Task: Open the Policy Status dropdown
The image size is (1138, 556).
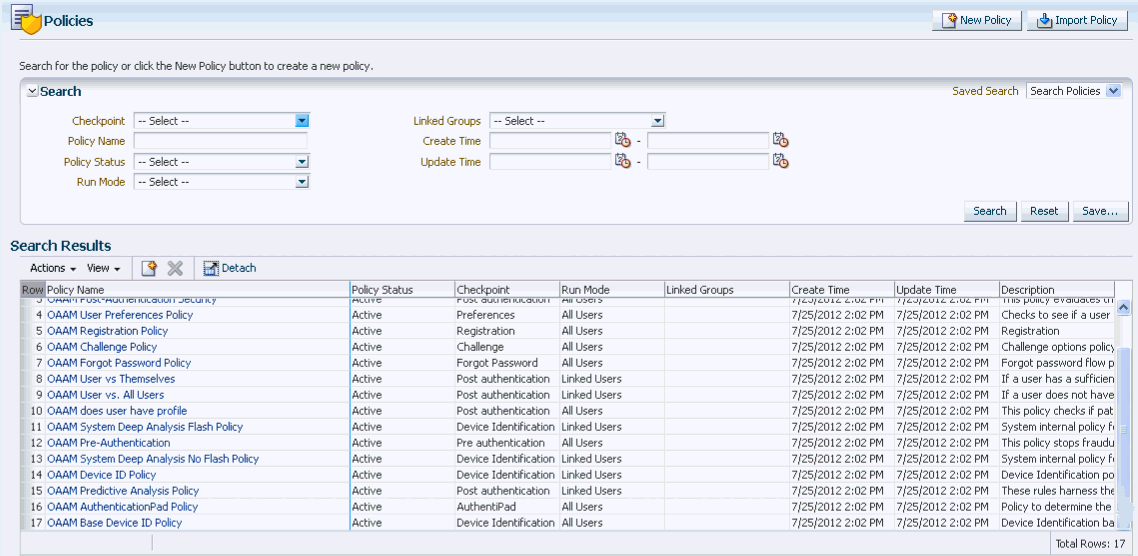Action: (x=221, y=162)
